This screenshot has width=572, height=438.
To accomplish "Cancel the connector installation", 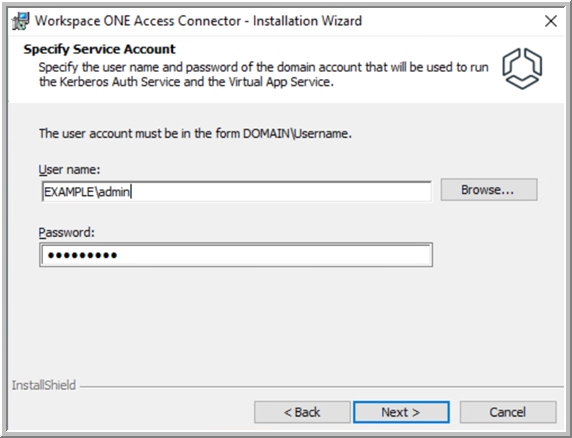I will [x=508, y=412].
